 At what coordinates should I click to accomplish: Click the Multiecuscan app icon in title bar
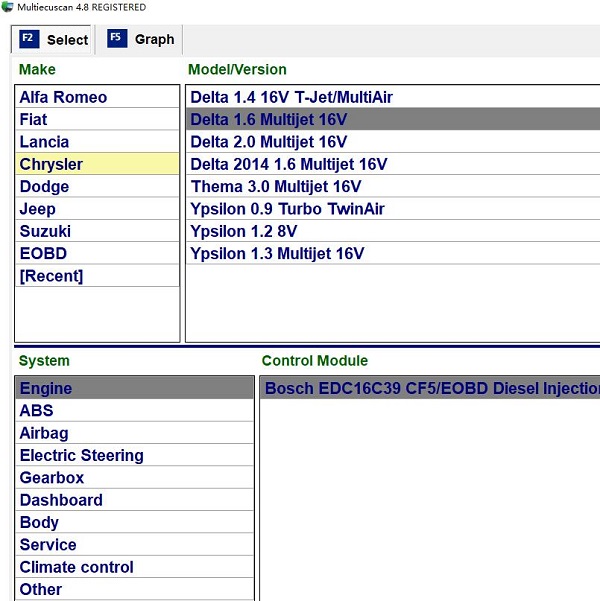[x=7, y=7]
